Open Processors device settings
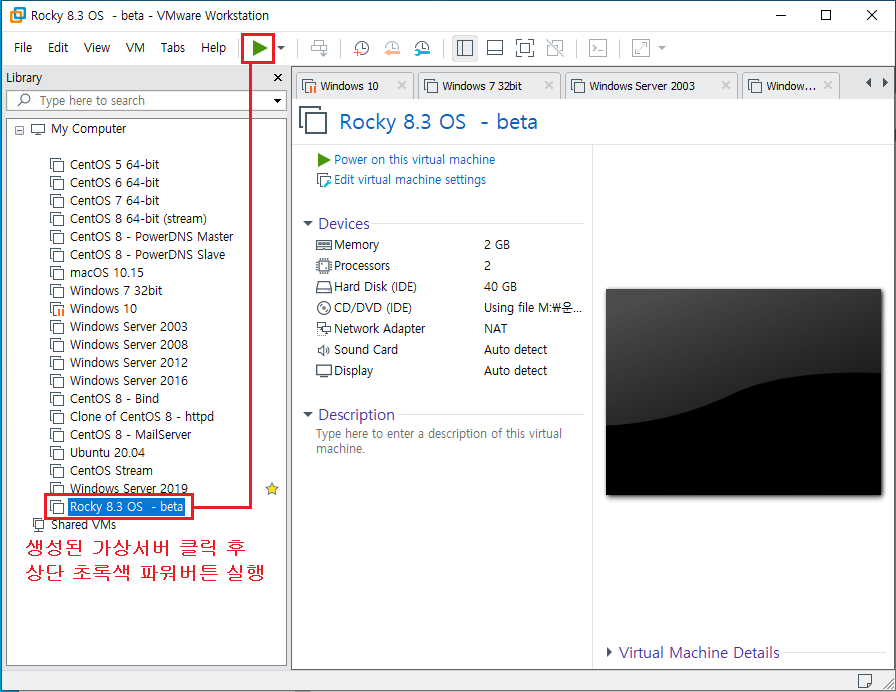 coord(362,266)
